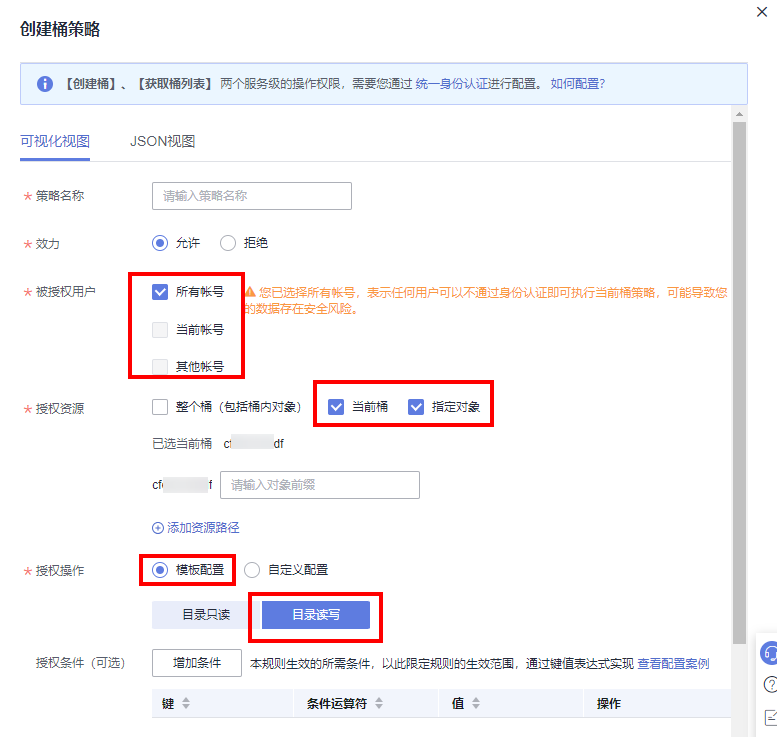Click the plus icon beside 添加资源路径
Image resolution: width=777 pixels, height=737 pixels.
click(158, 528)
